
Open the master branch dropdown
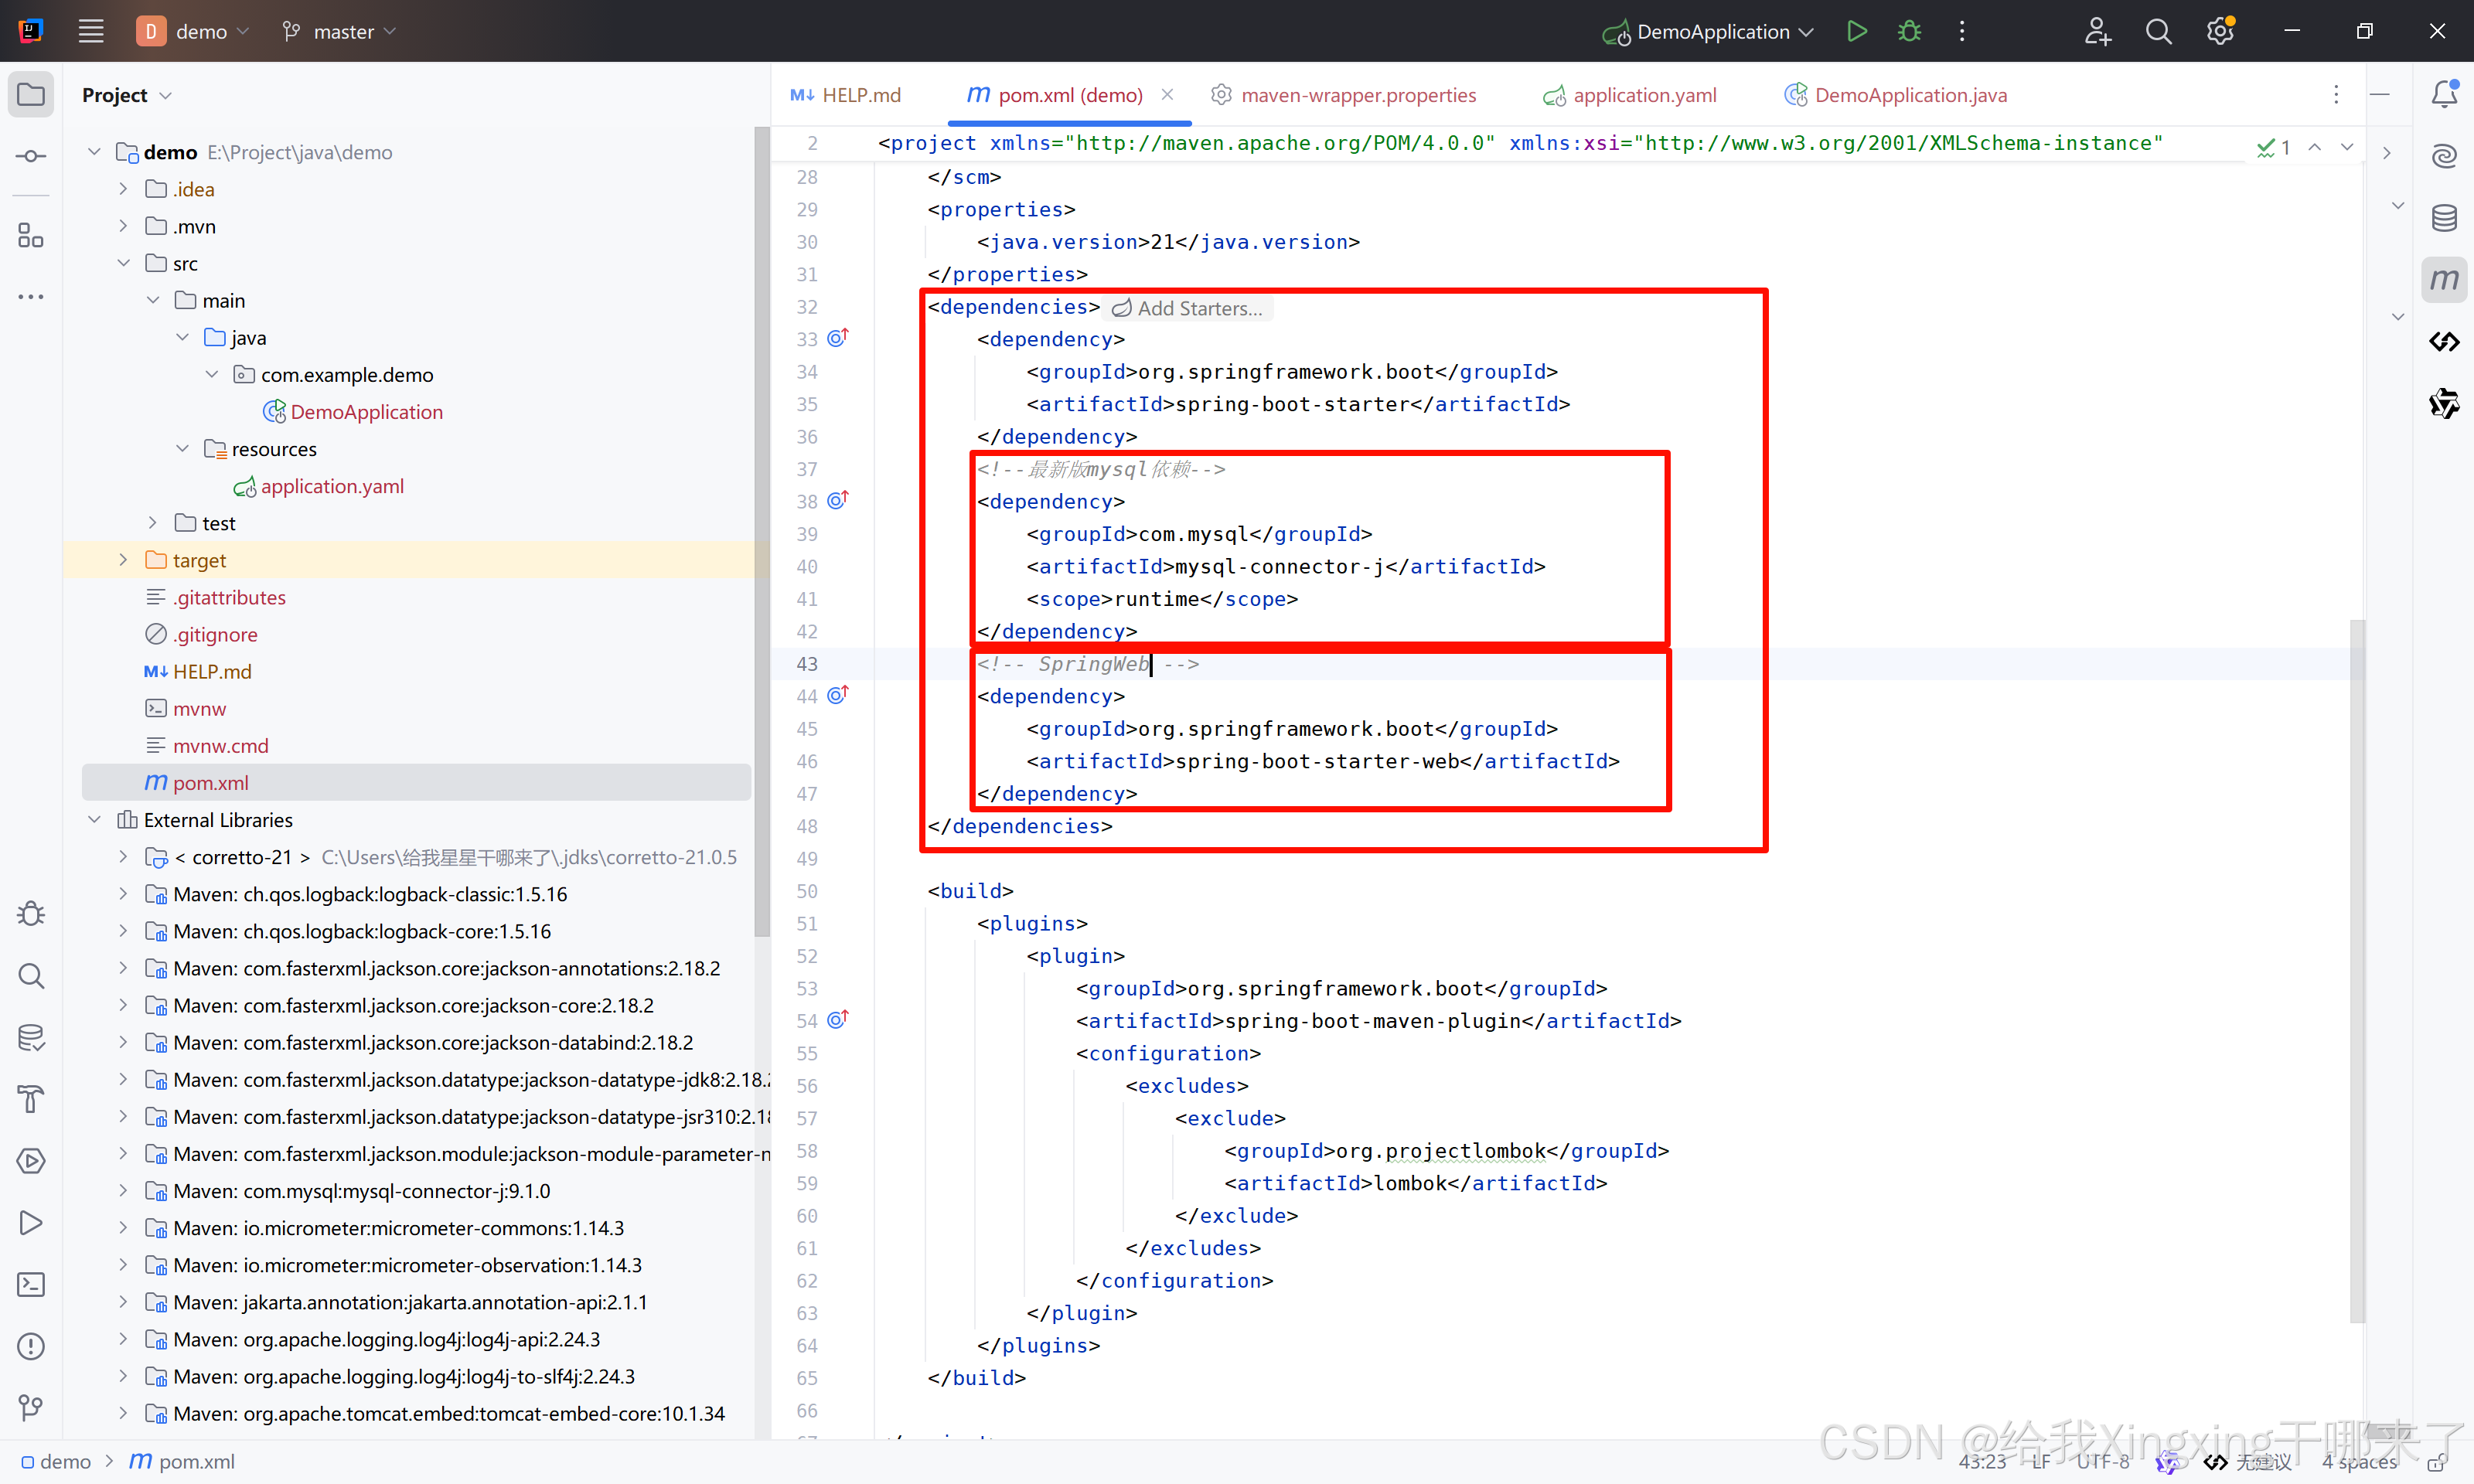click(340, 31)
